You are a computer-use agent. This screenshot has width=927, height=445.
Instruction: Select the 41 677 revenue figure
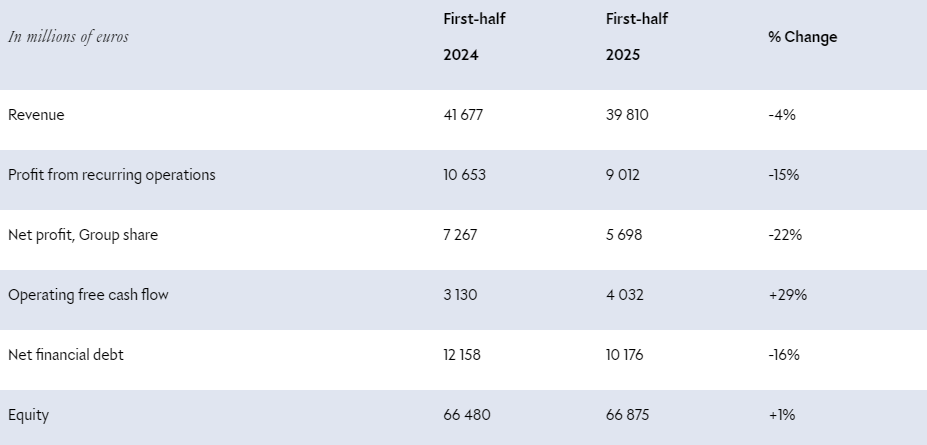pos(463,115)
